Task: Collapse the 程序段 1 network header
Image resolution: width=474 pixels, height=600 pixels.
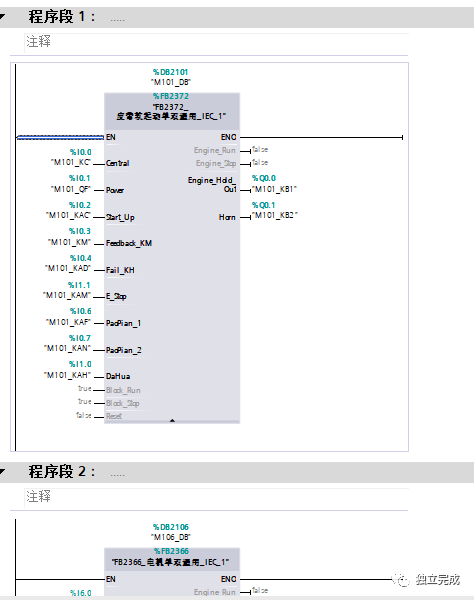Action: point(2,16)
